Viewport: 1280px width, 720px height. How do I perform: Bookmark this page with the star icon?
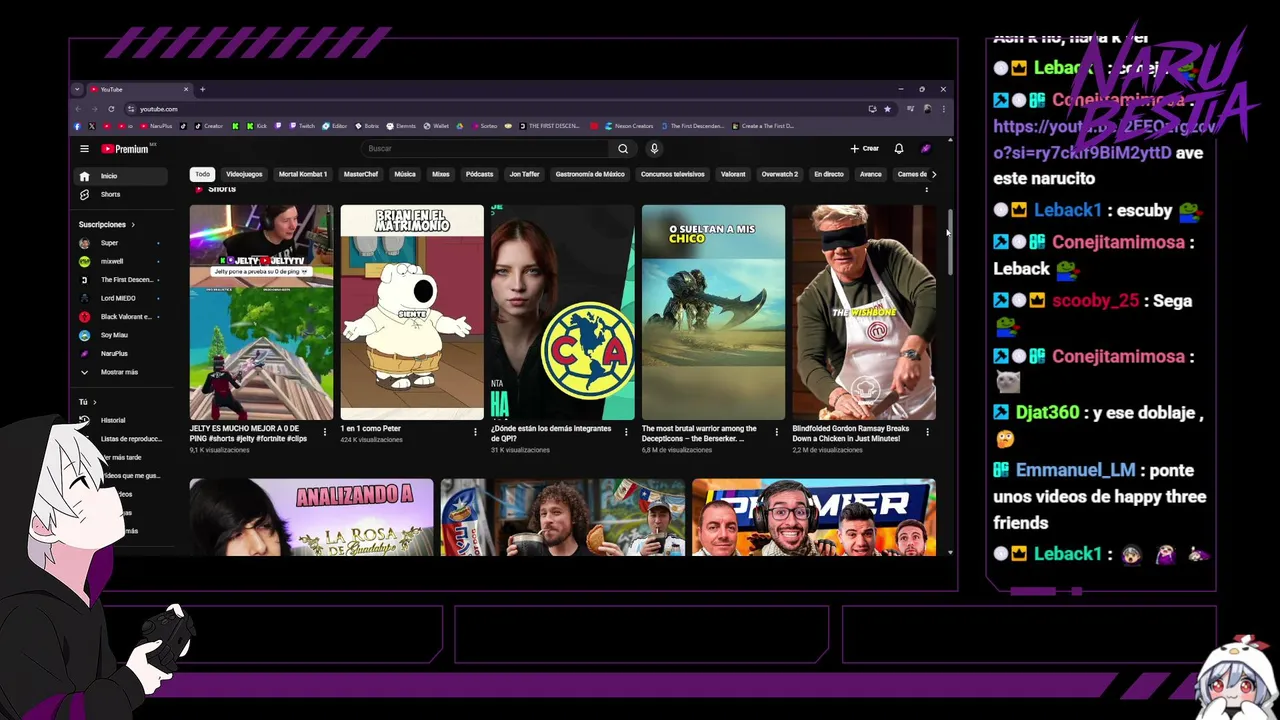click(886, 109)
